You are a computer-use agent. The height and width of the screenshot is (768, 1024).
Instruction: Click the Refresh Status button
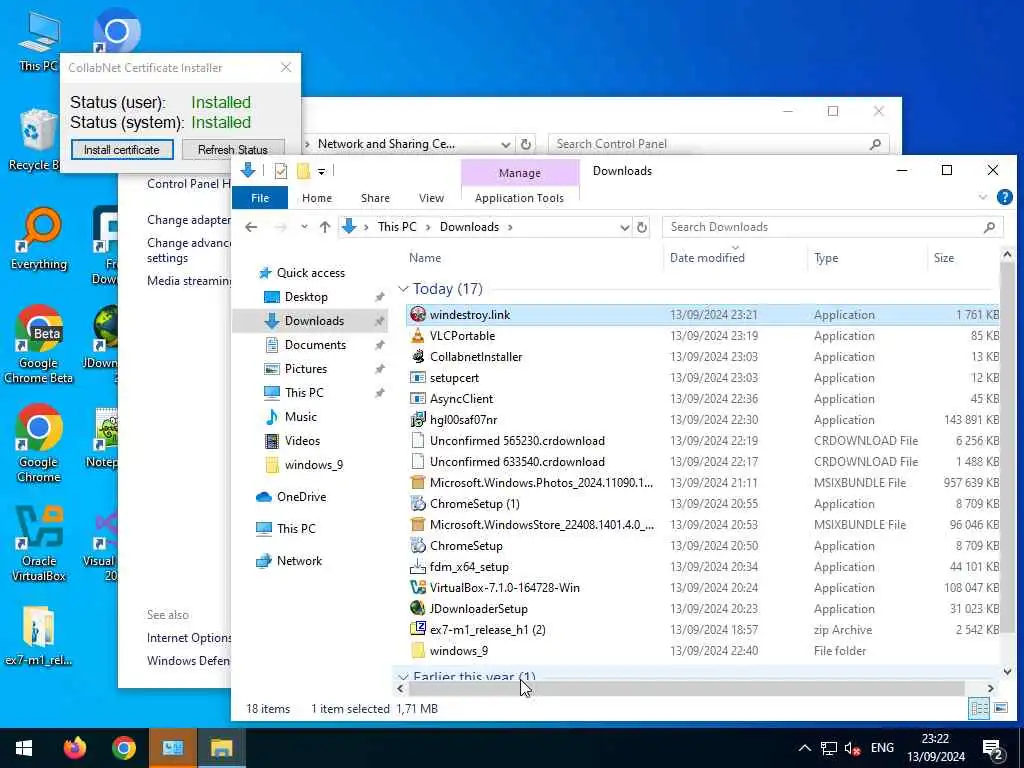pos(232,150)
